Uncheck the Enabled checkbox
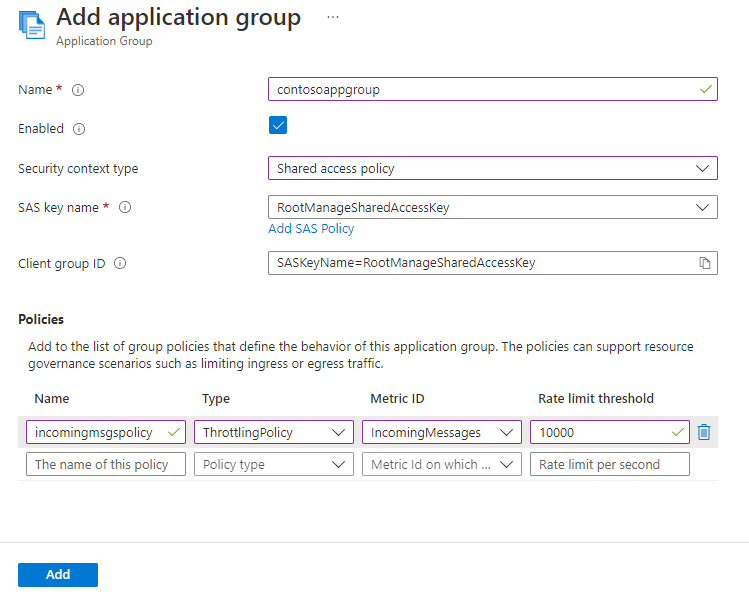Image resolution: width=749 pixels, height=604 pixels. pos(278,126)
